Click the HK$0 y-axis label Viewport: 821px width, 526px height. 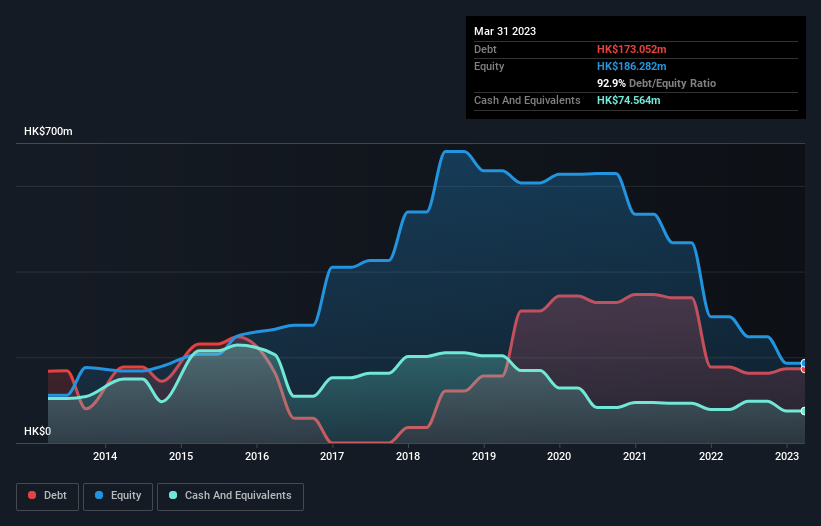pyautogui.click(x=38, y=431)
